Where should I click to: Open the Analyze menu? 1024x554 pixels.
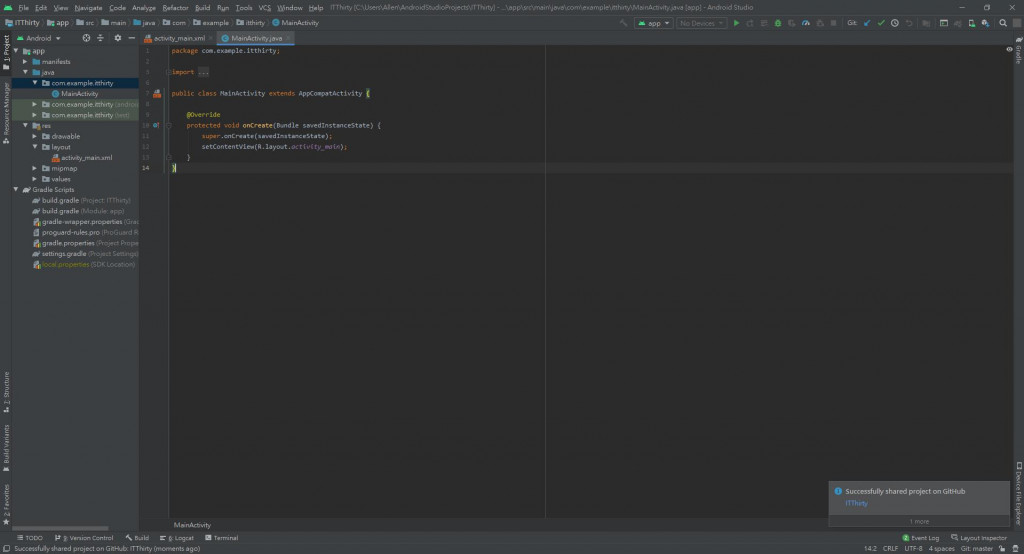click(x=144, y=8)
